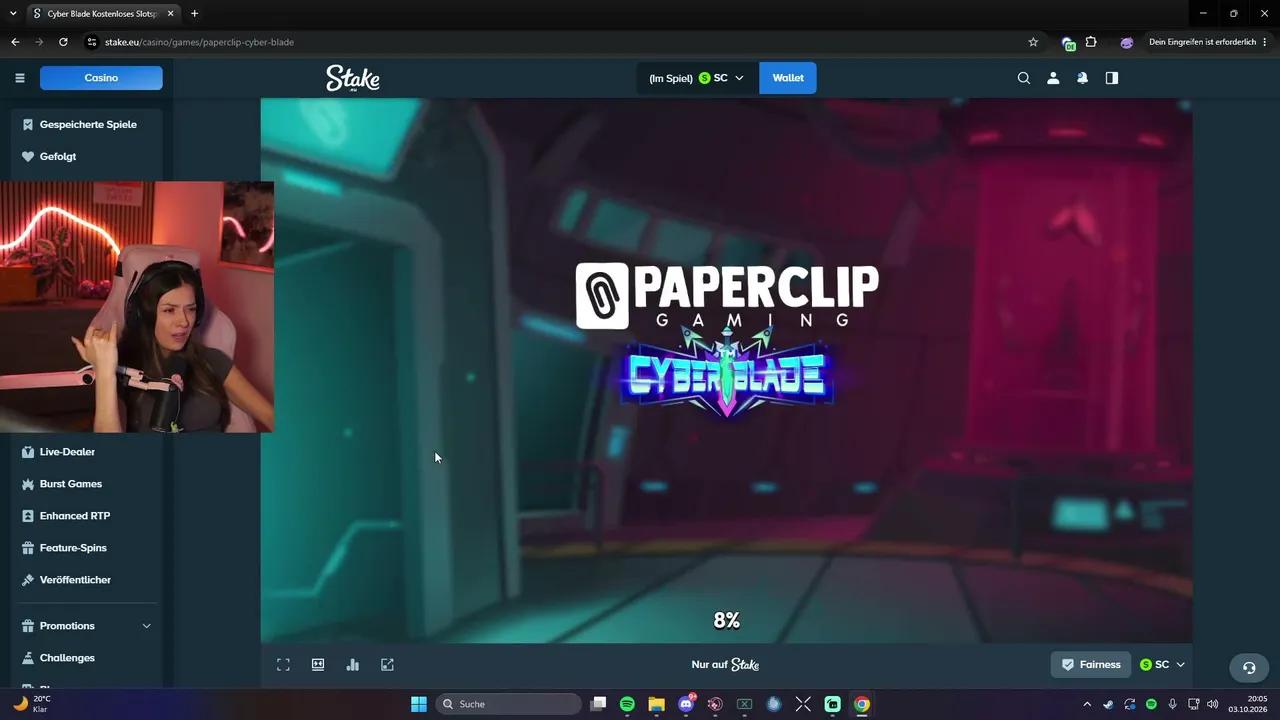The height and width of the screenshot is (720, 1280).
Task: Reload the page
Action: [63, 42]
